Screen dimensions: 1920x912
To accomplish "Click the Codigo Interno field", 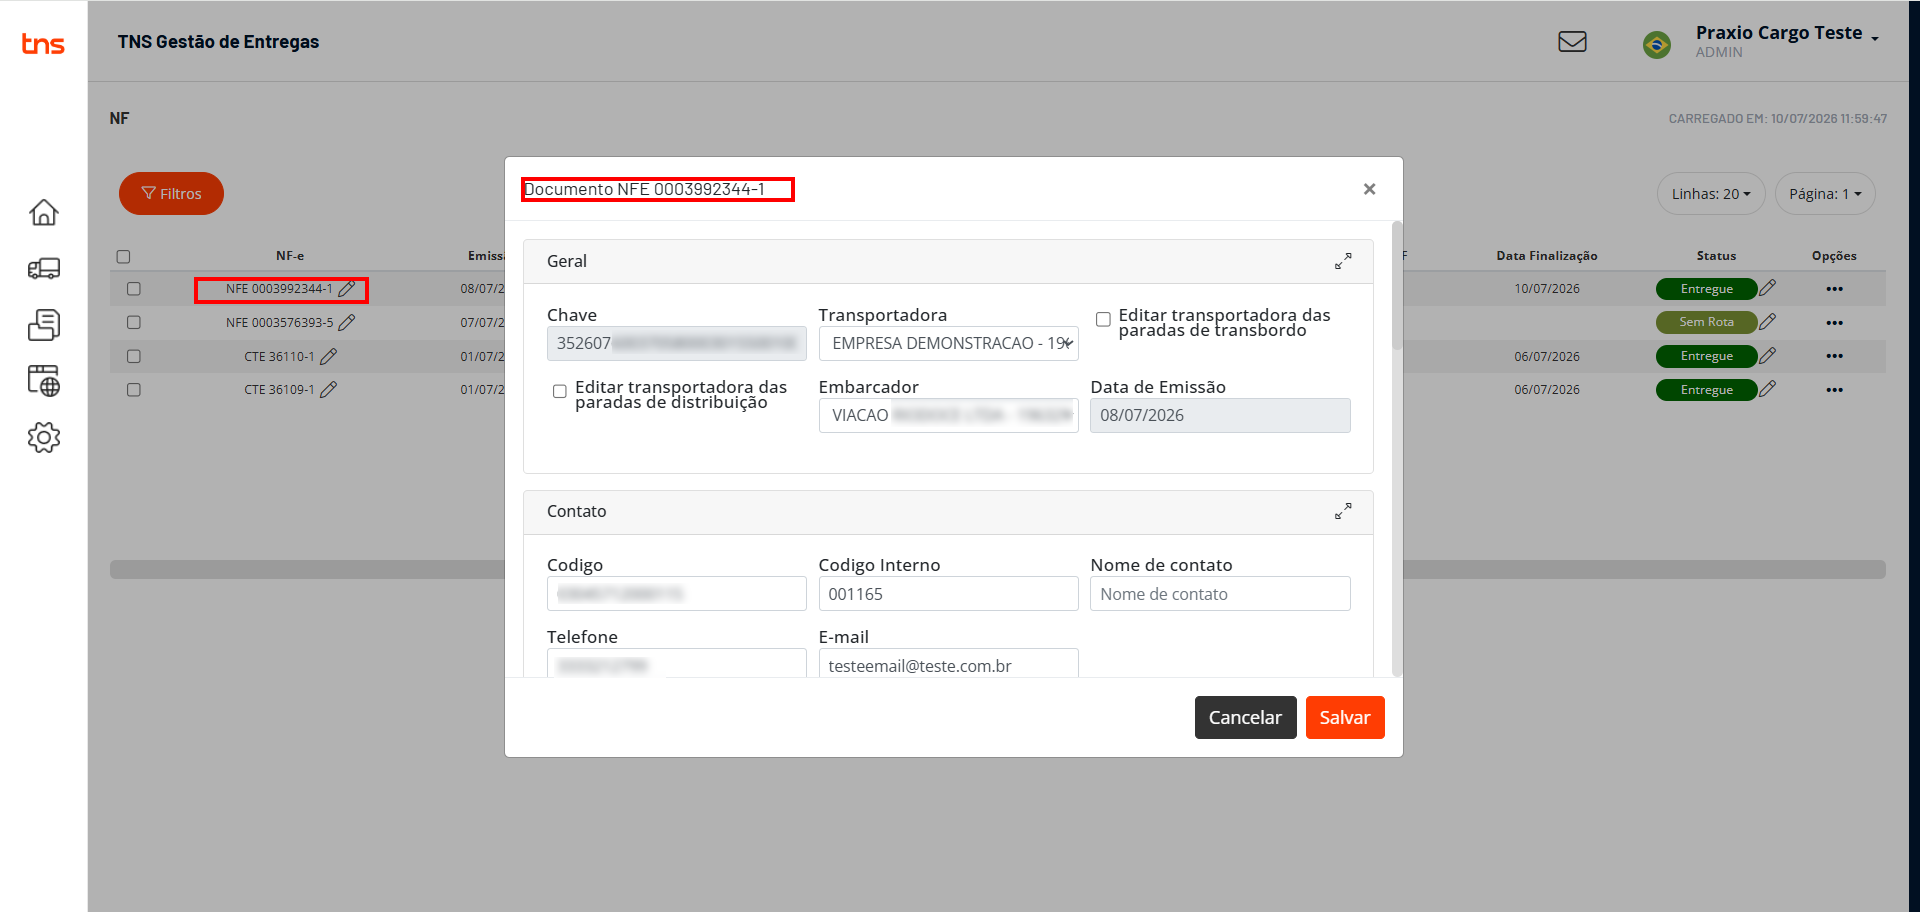I will point(948,593).
